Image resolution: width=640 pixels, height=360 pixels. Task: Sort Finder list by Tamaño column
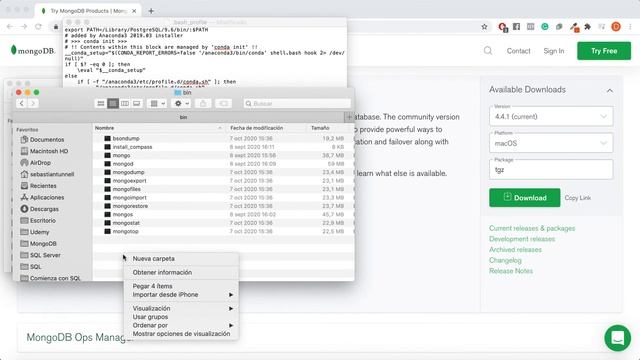(329, 128)
